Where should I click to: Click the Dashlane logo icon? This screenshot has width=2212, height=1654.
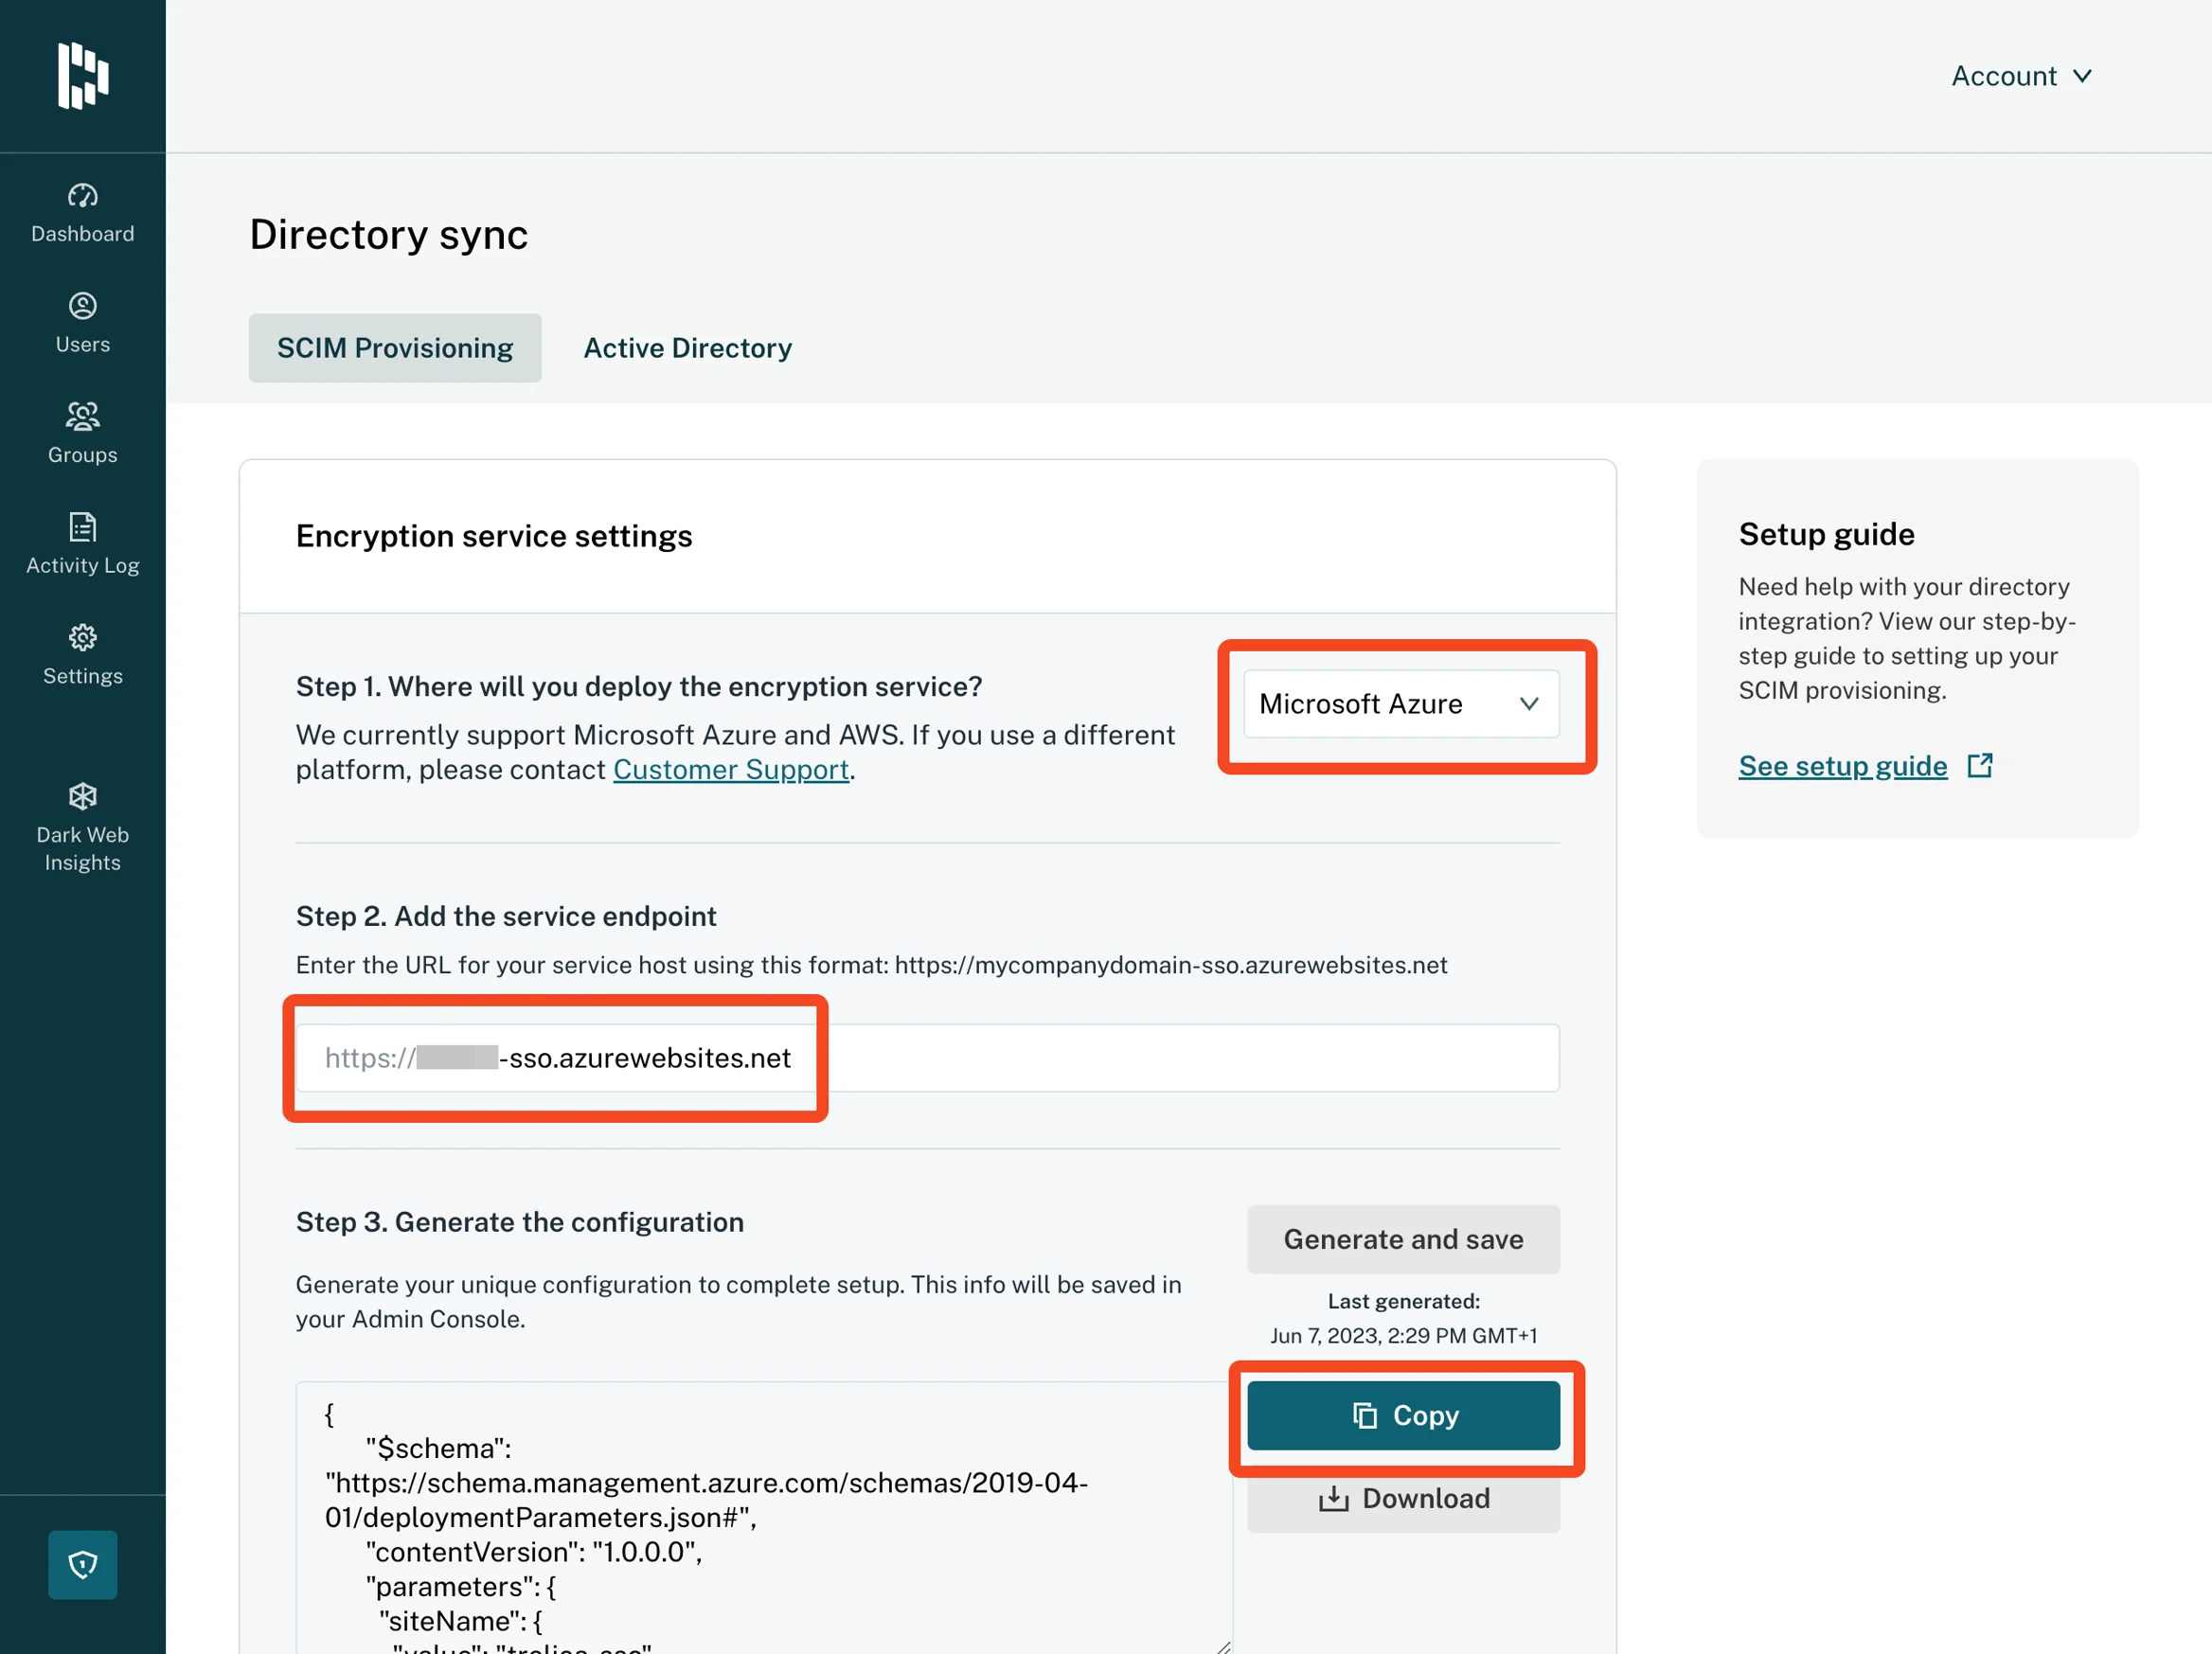coord(83,76)
